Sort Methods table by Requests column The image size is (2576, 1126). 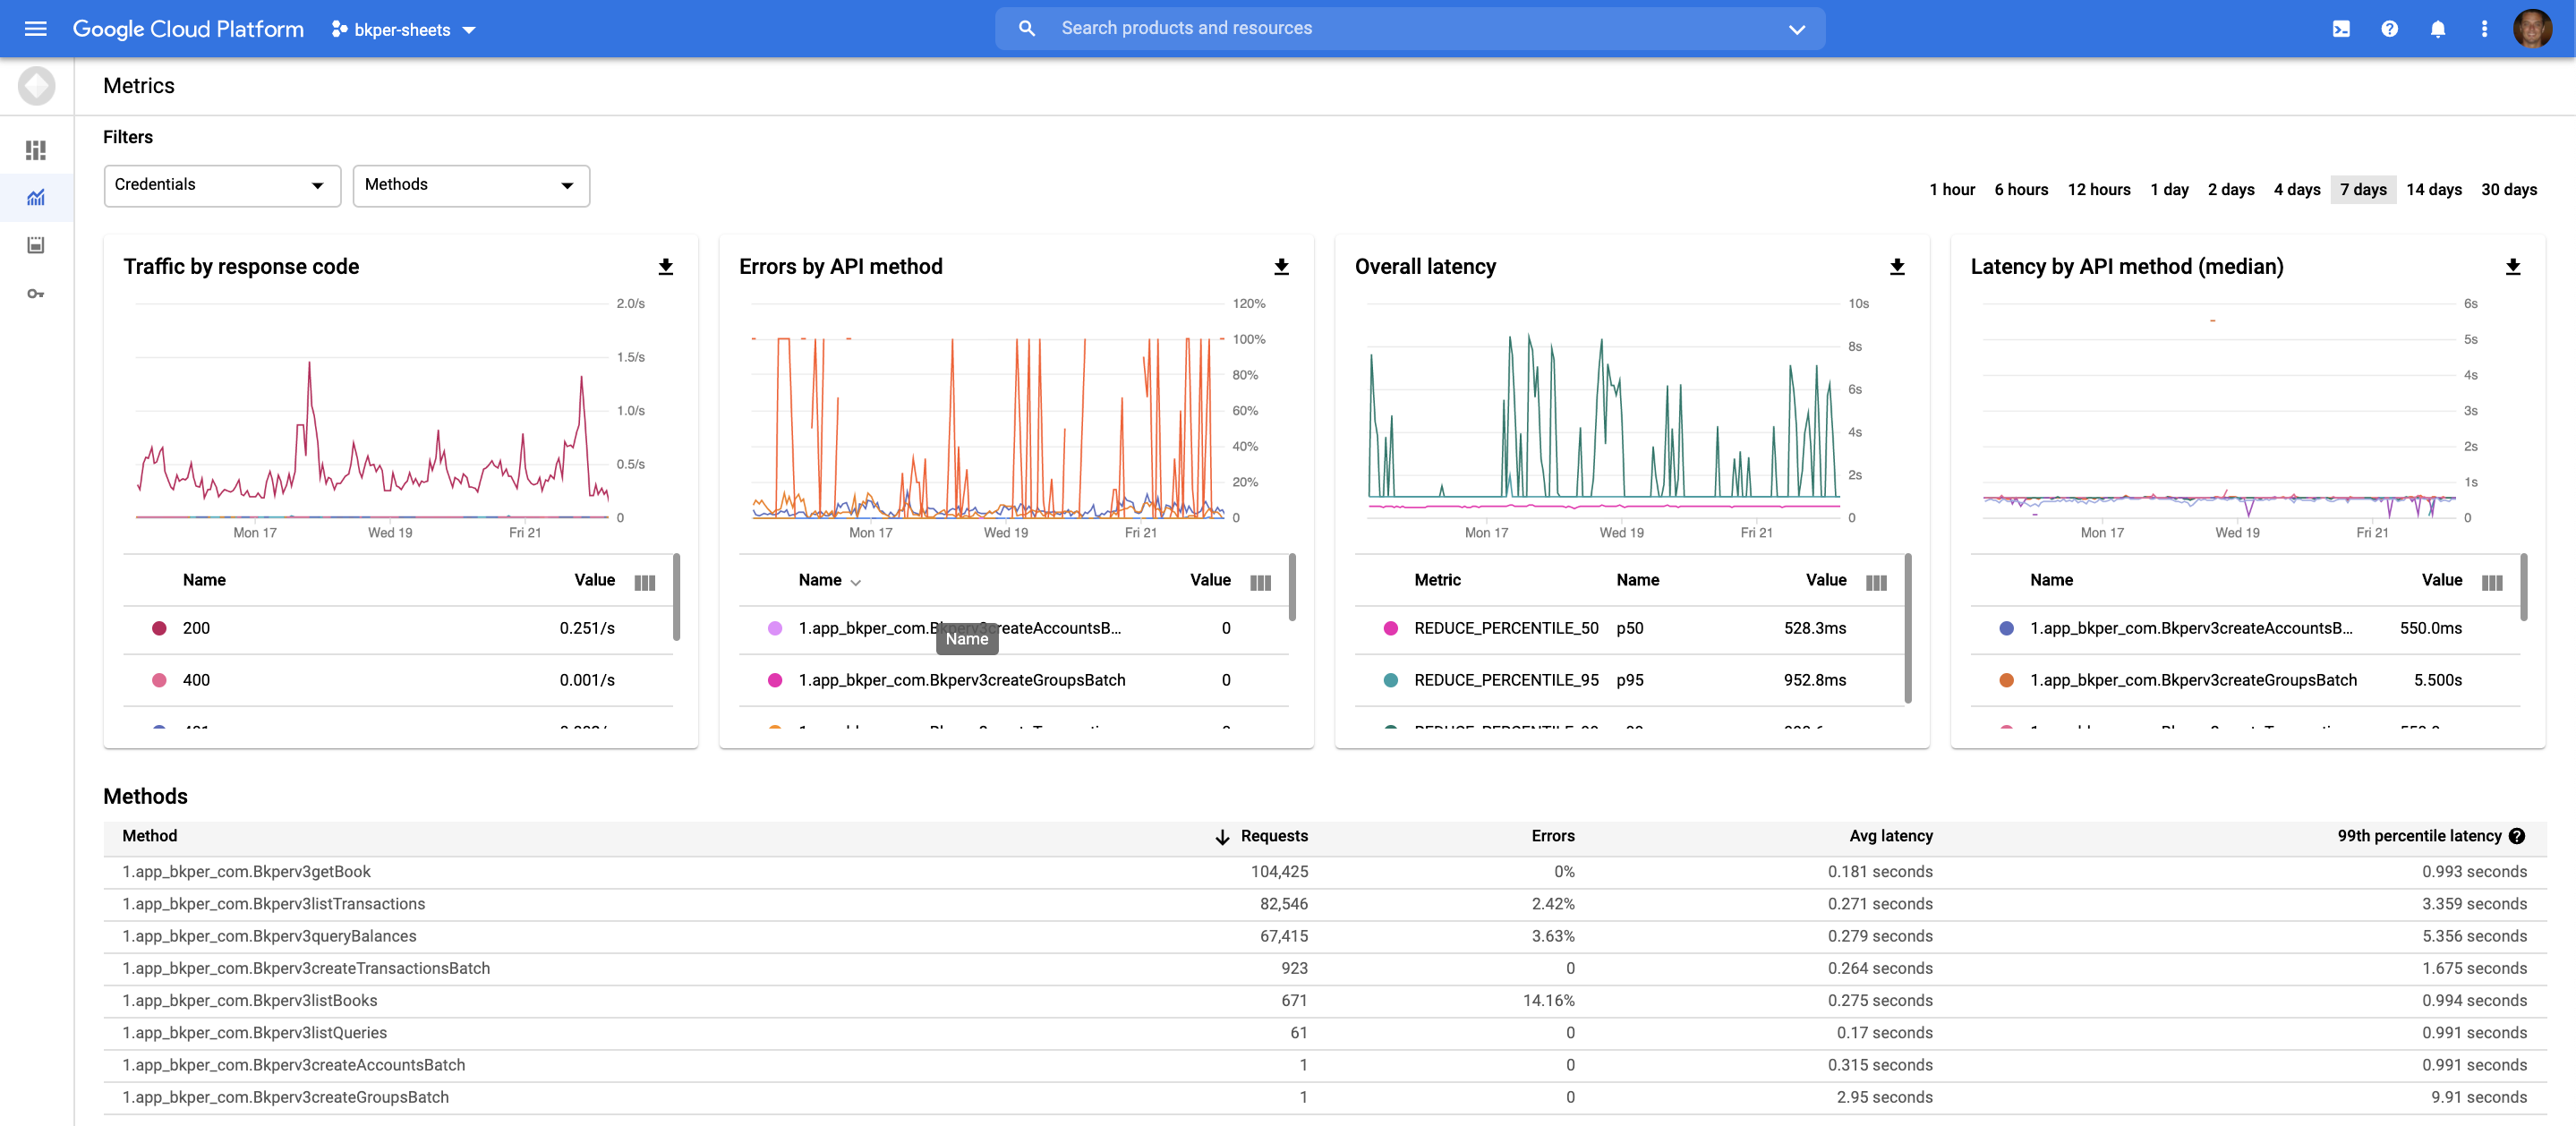pos(1272,835)
